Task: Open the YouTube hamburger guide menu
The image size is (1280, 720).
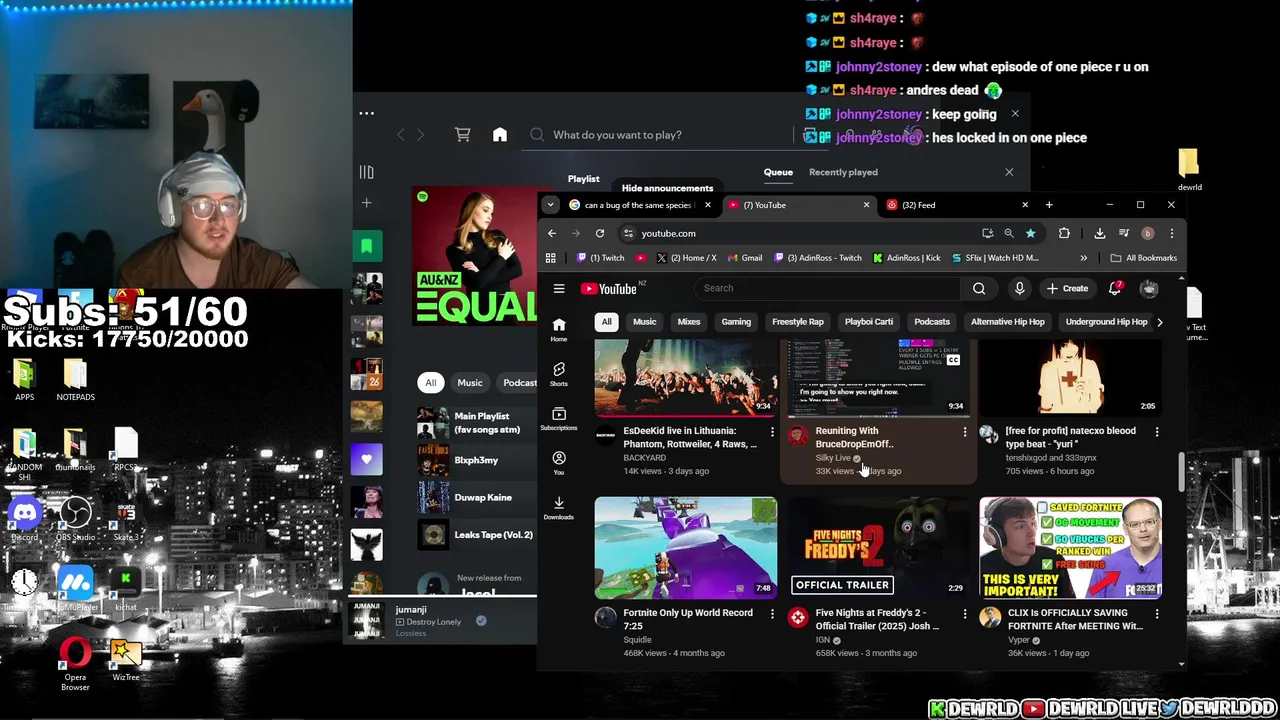Action: (x=559, y=289)
